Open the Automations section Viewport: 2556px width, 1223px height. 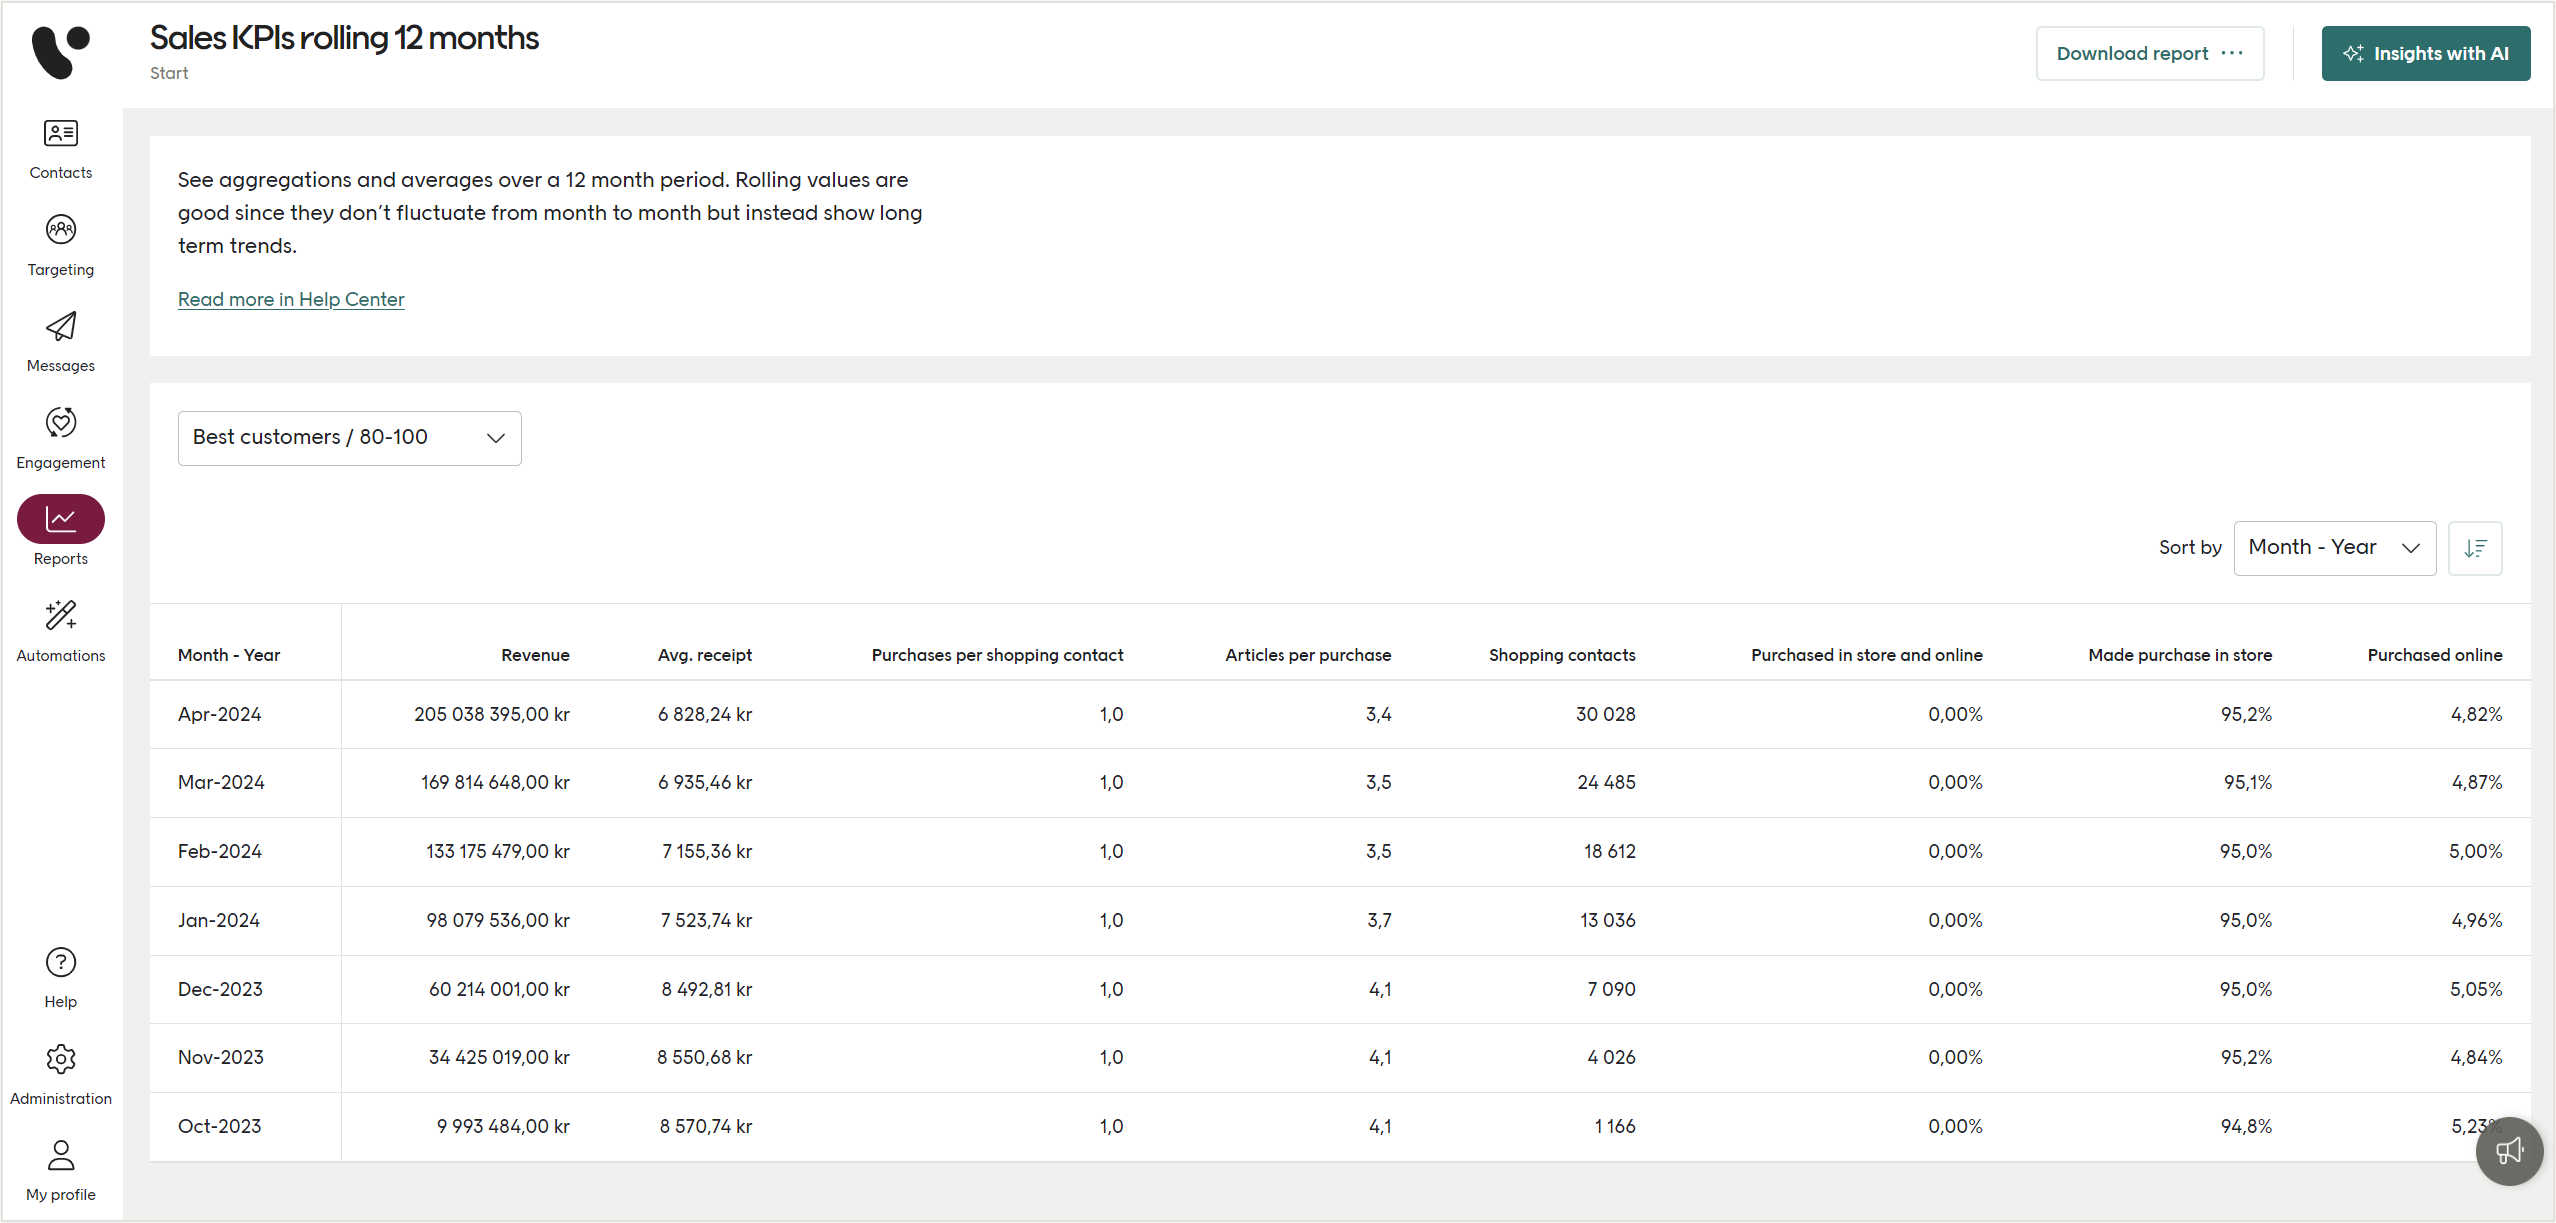click(60, 630)
